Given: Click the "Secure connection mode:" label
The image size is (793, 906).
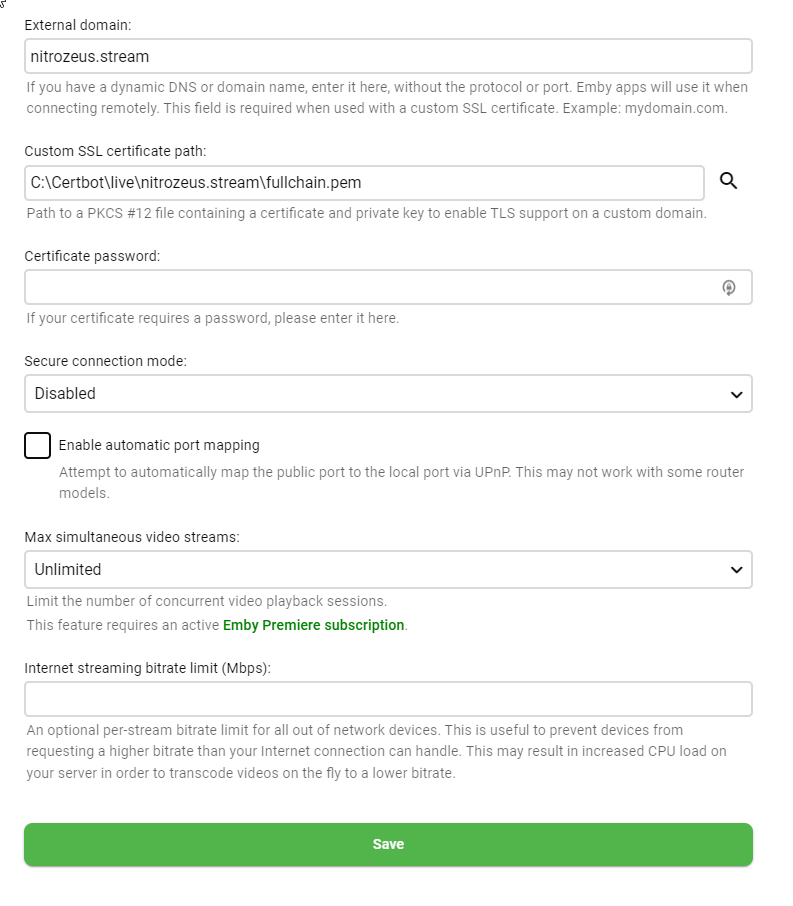Looking at the screenshot, I should 105,361.
